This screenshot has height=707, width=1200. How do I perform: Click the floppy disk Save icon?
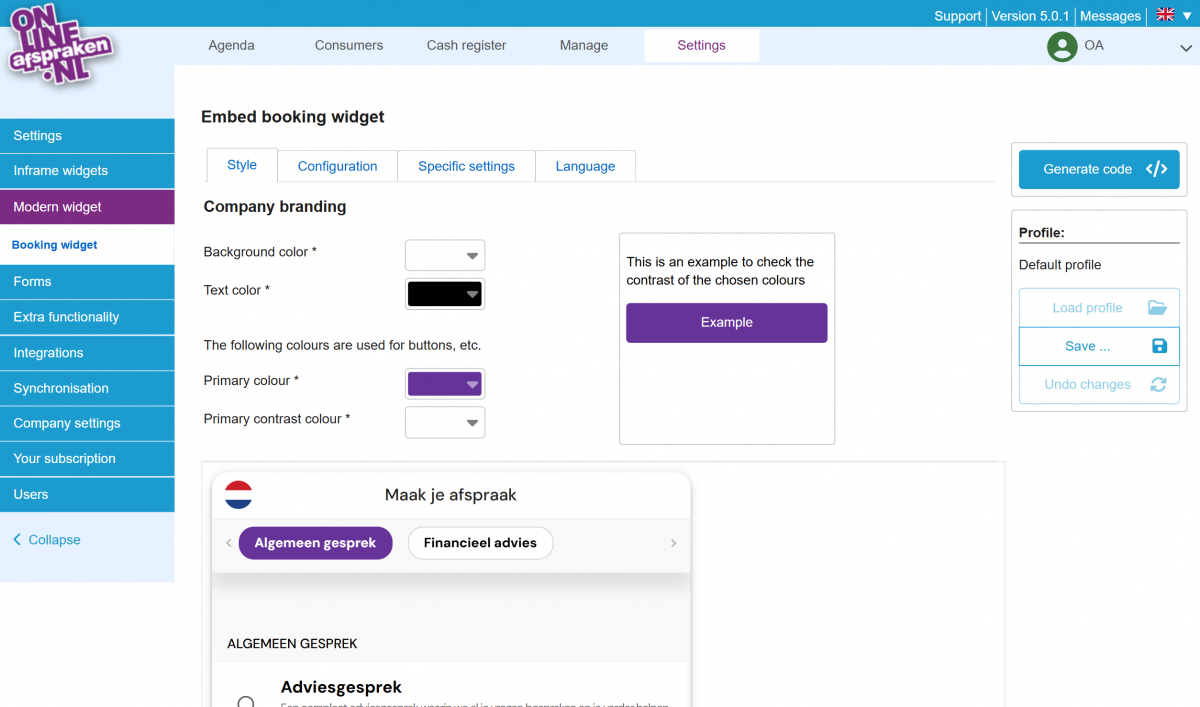1159,346
